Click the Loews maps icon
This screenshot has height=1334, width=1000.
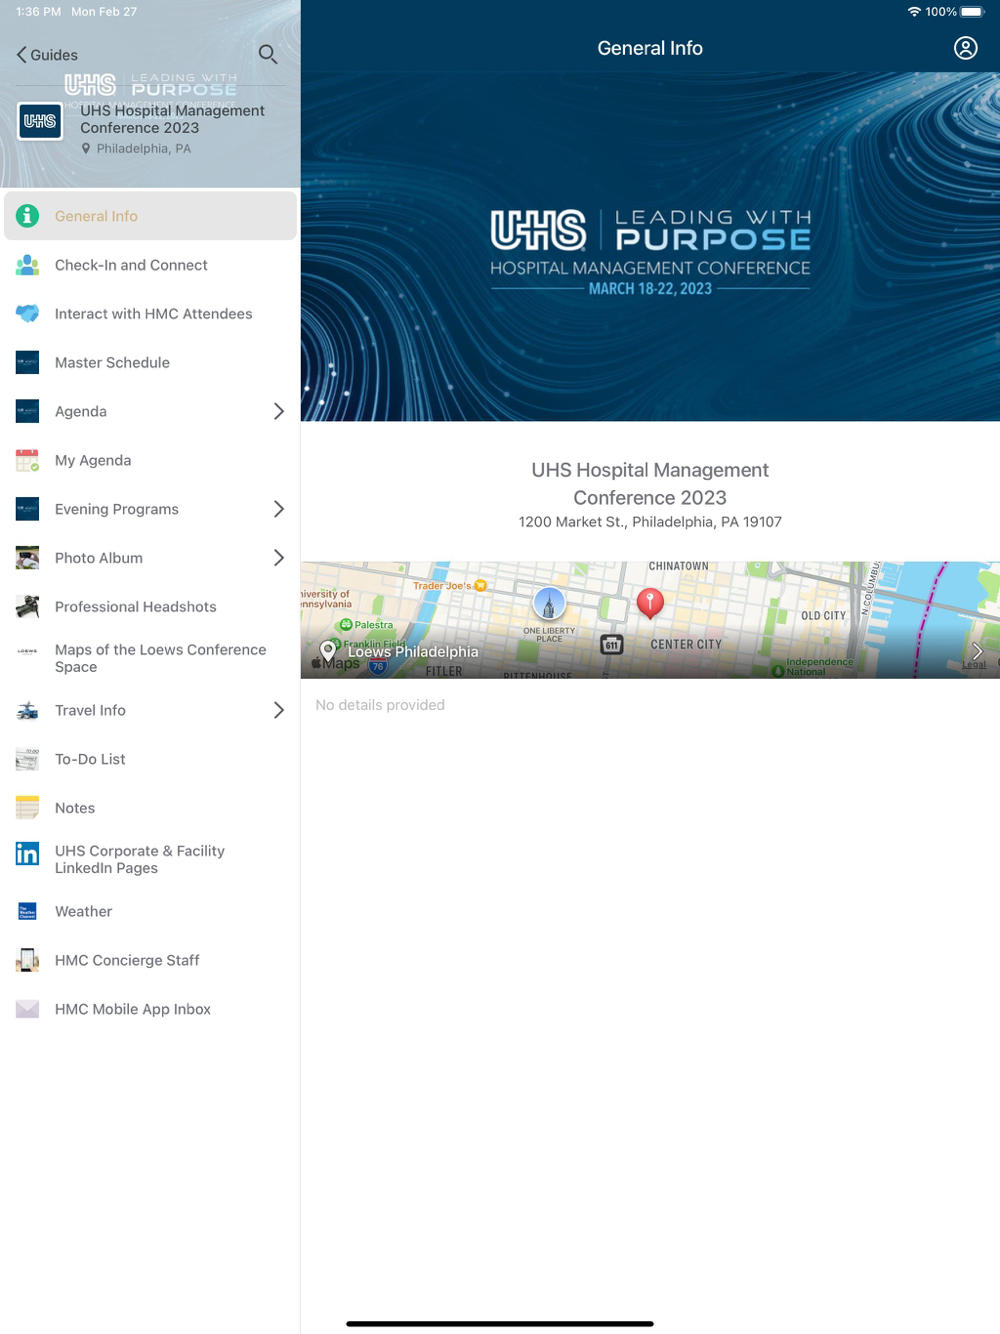click(28, 651)
